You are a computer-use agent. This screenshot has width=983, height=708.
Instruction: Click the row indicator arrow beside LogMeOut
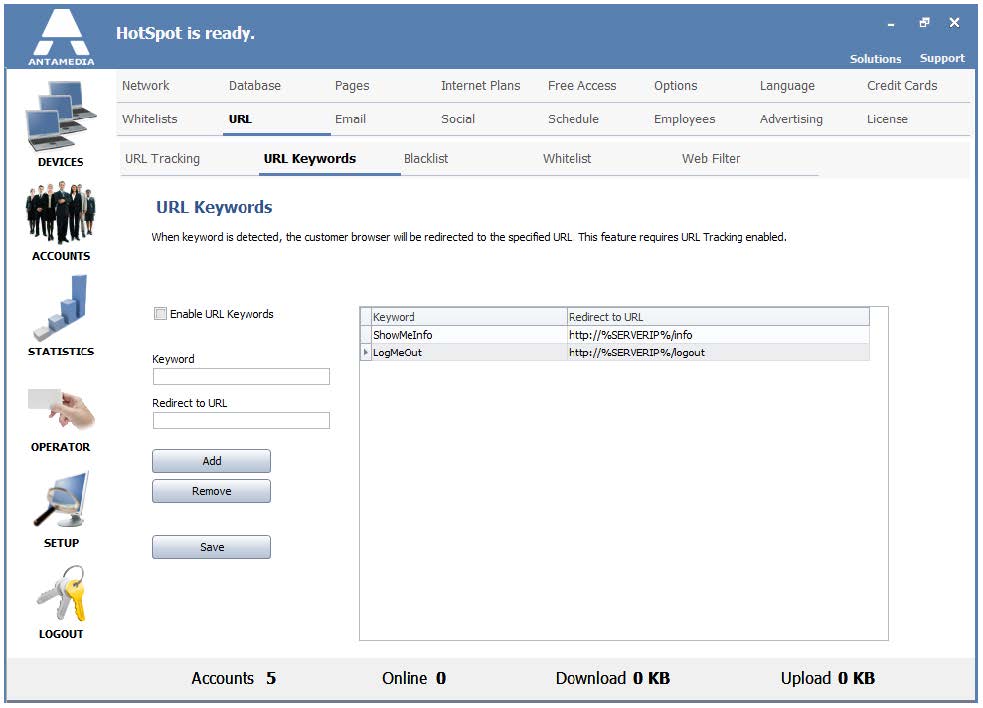point(365,353)
